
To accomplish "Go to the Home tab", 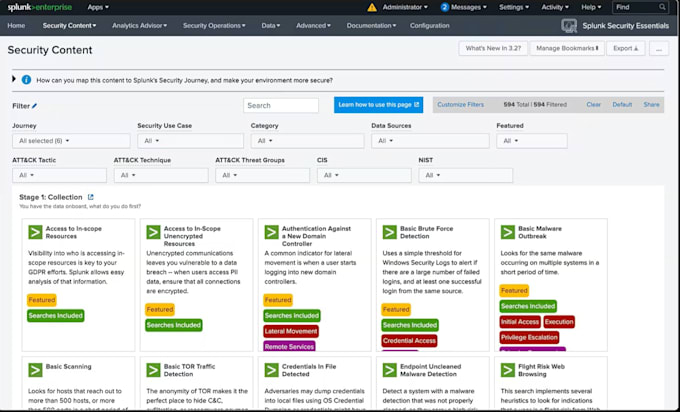I will pos(16,26).
